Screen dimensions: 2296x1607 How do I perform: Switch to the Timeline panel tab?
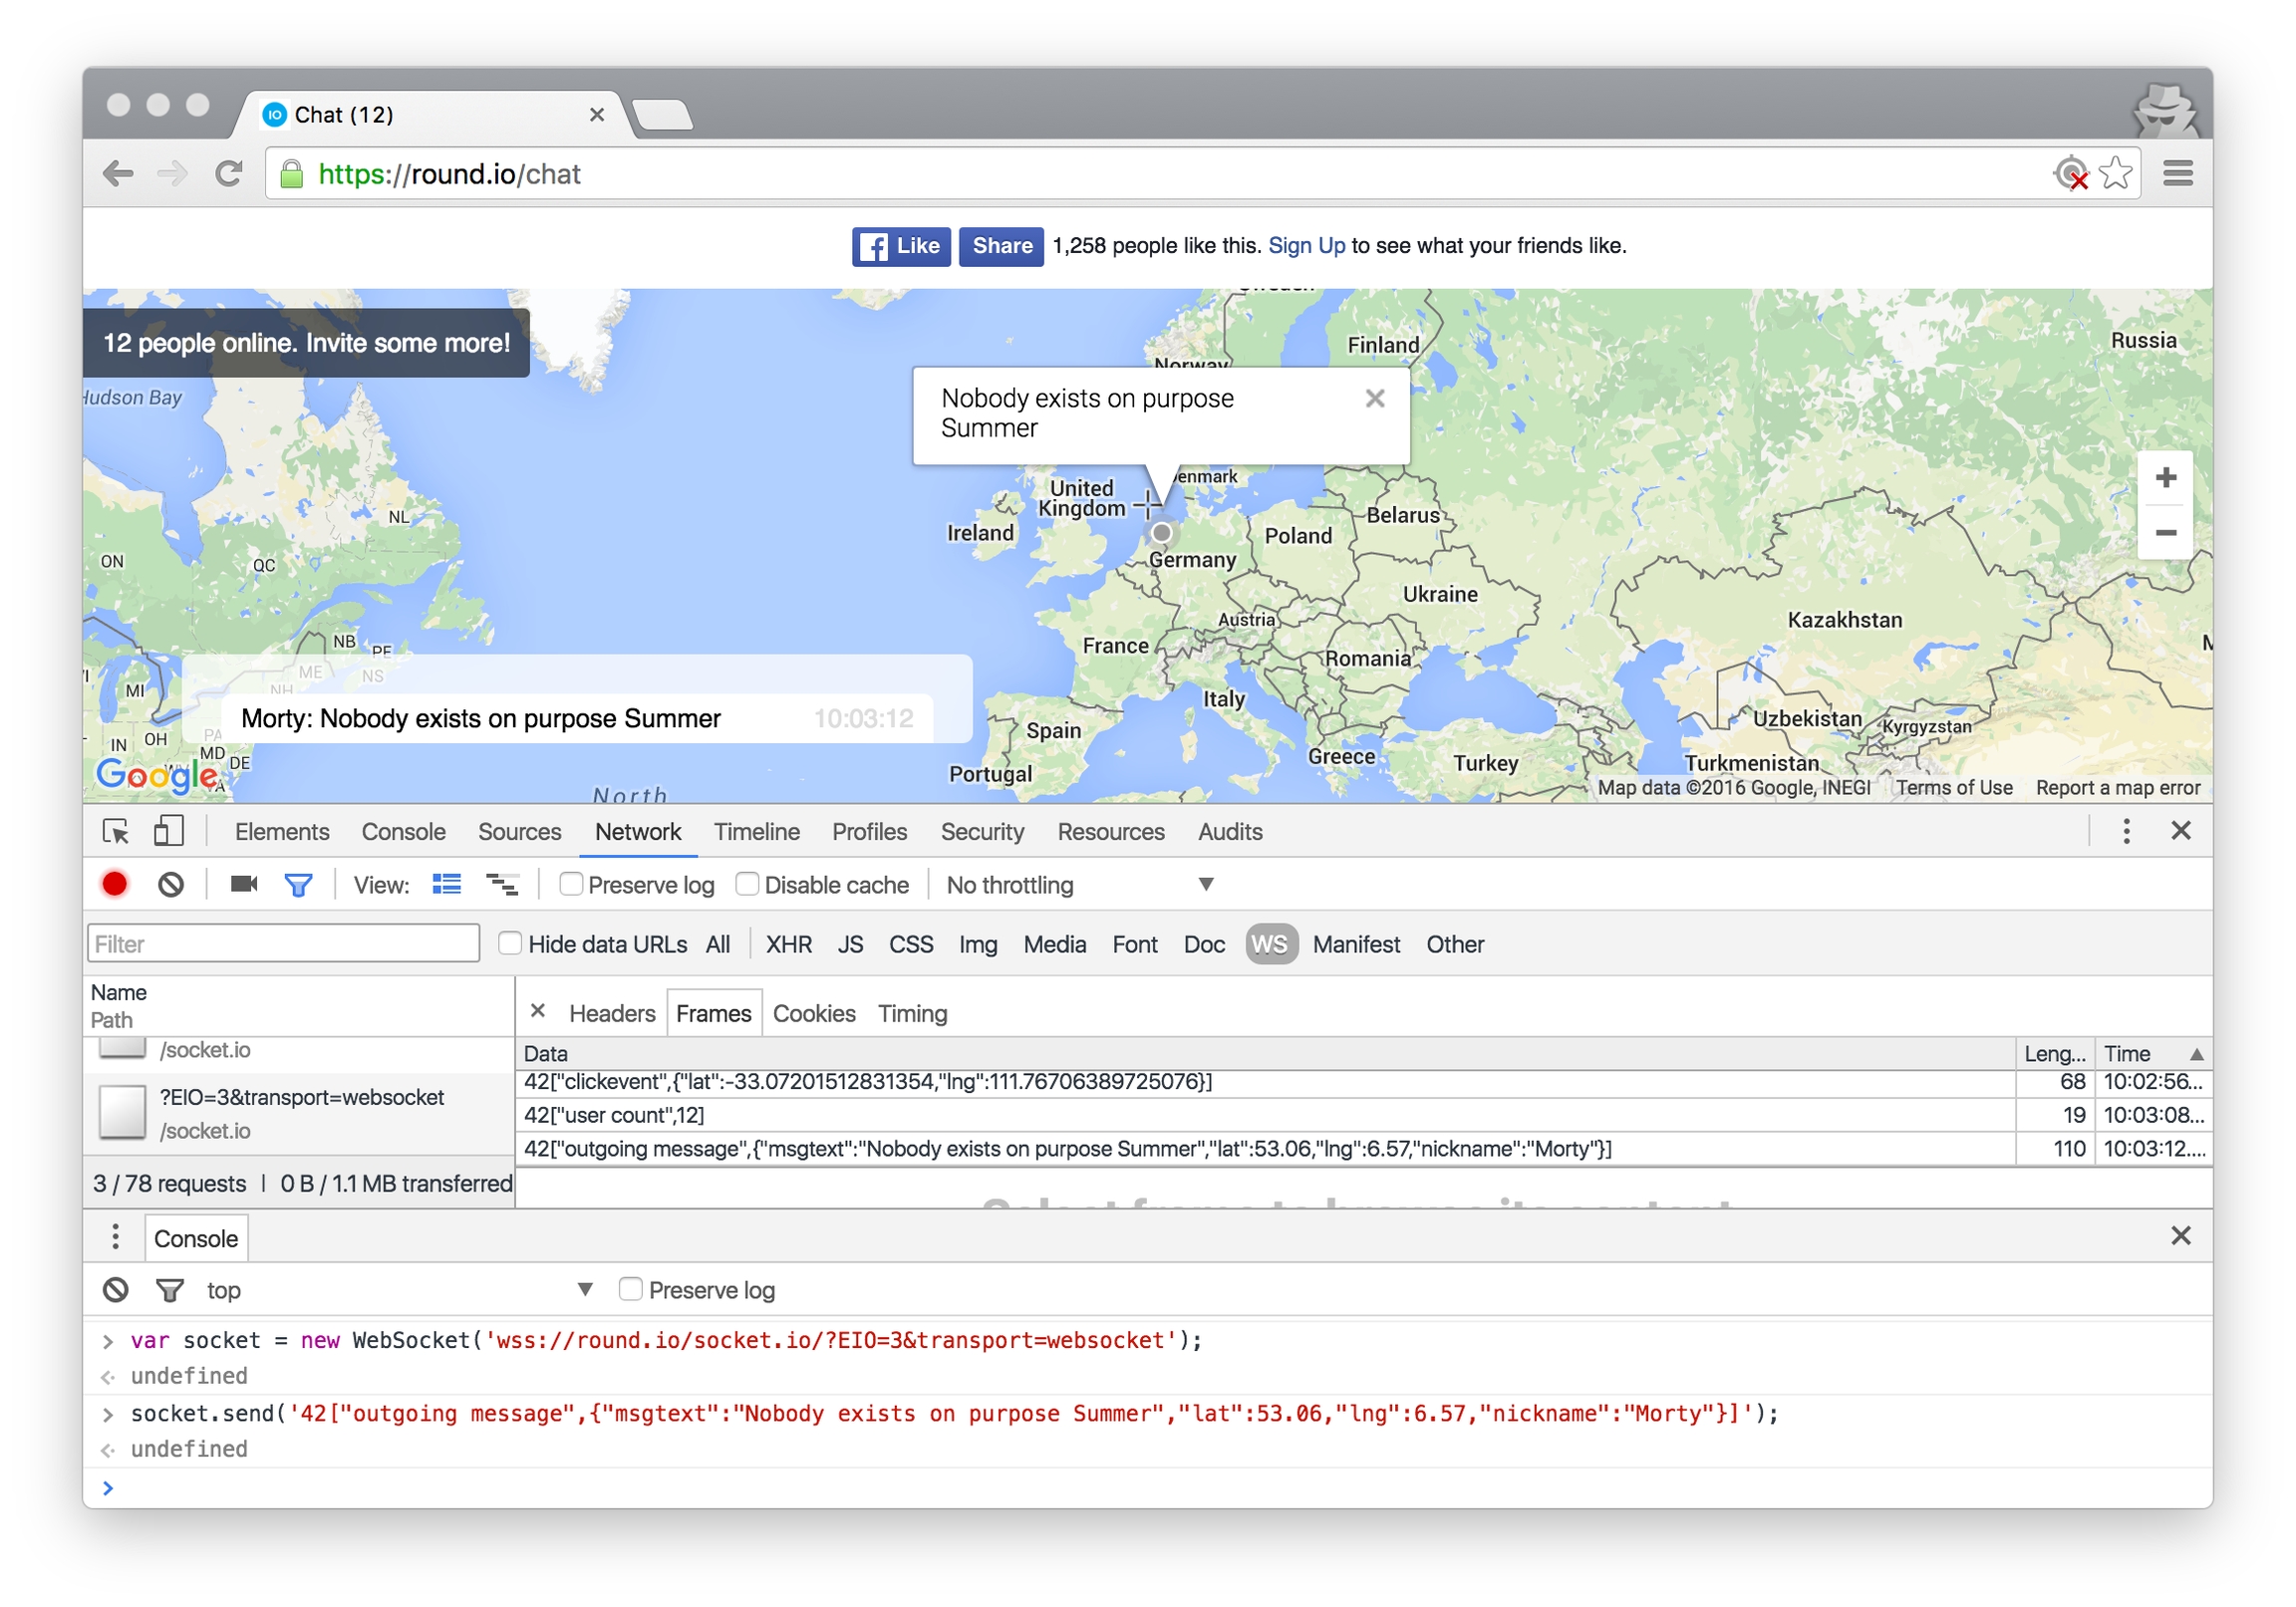pyautogui.click(x=756, y=832)
